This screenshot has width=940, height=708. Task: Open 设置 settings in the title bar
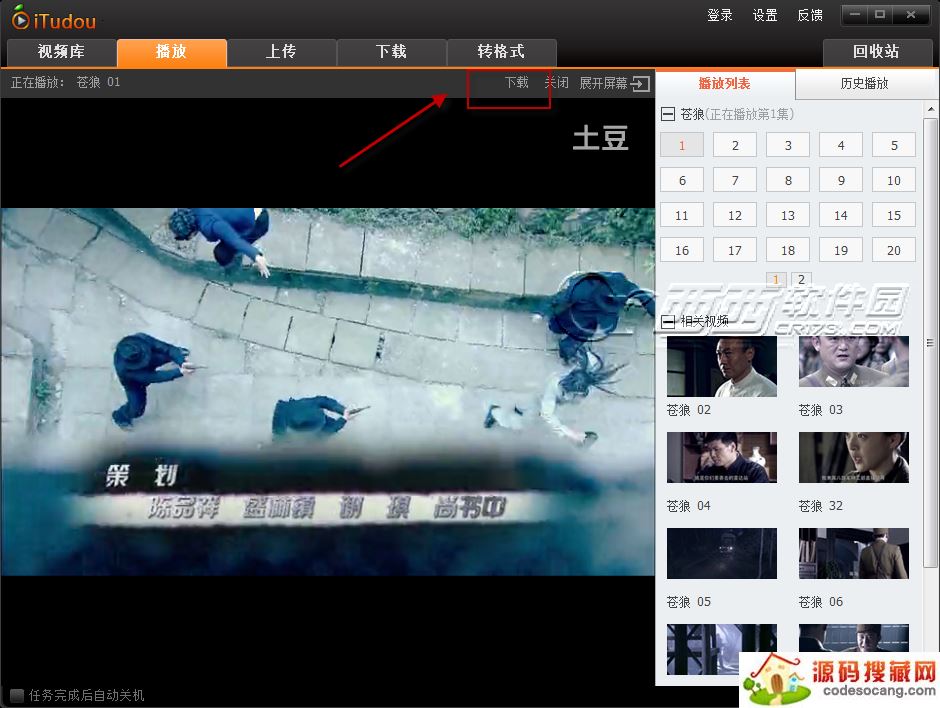tap(765, 15)
